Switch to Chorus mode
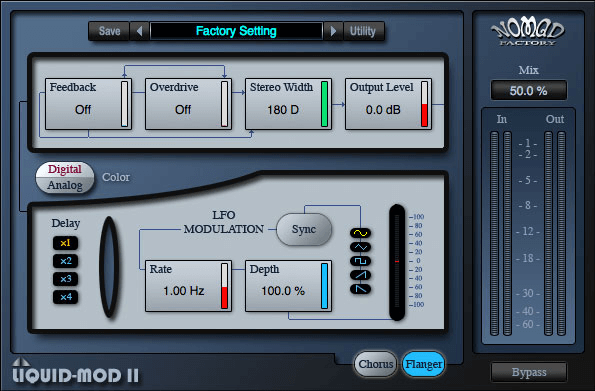 pos(376,364)
